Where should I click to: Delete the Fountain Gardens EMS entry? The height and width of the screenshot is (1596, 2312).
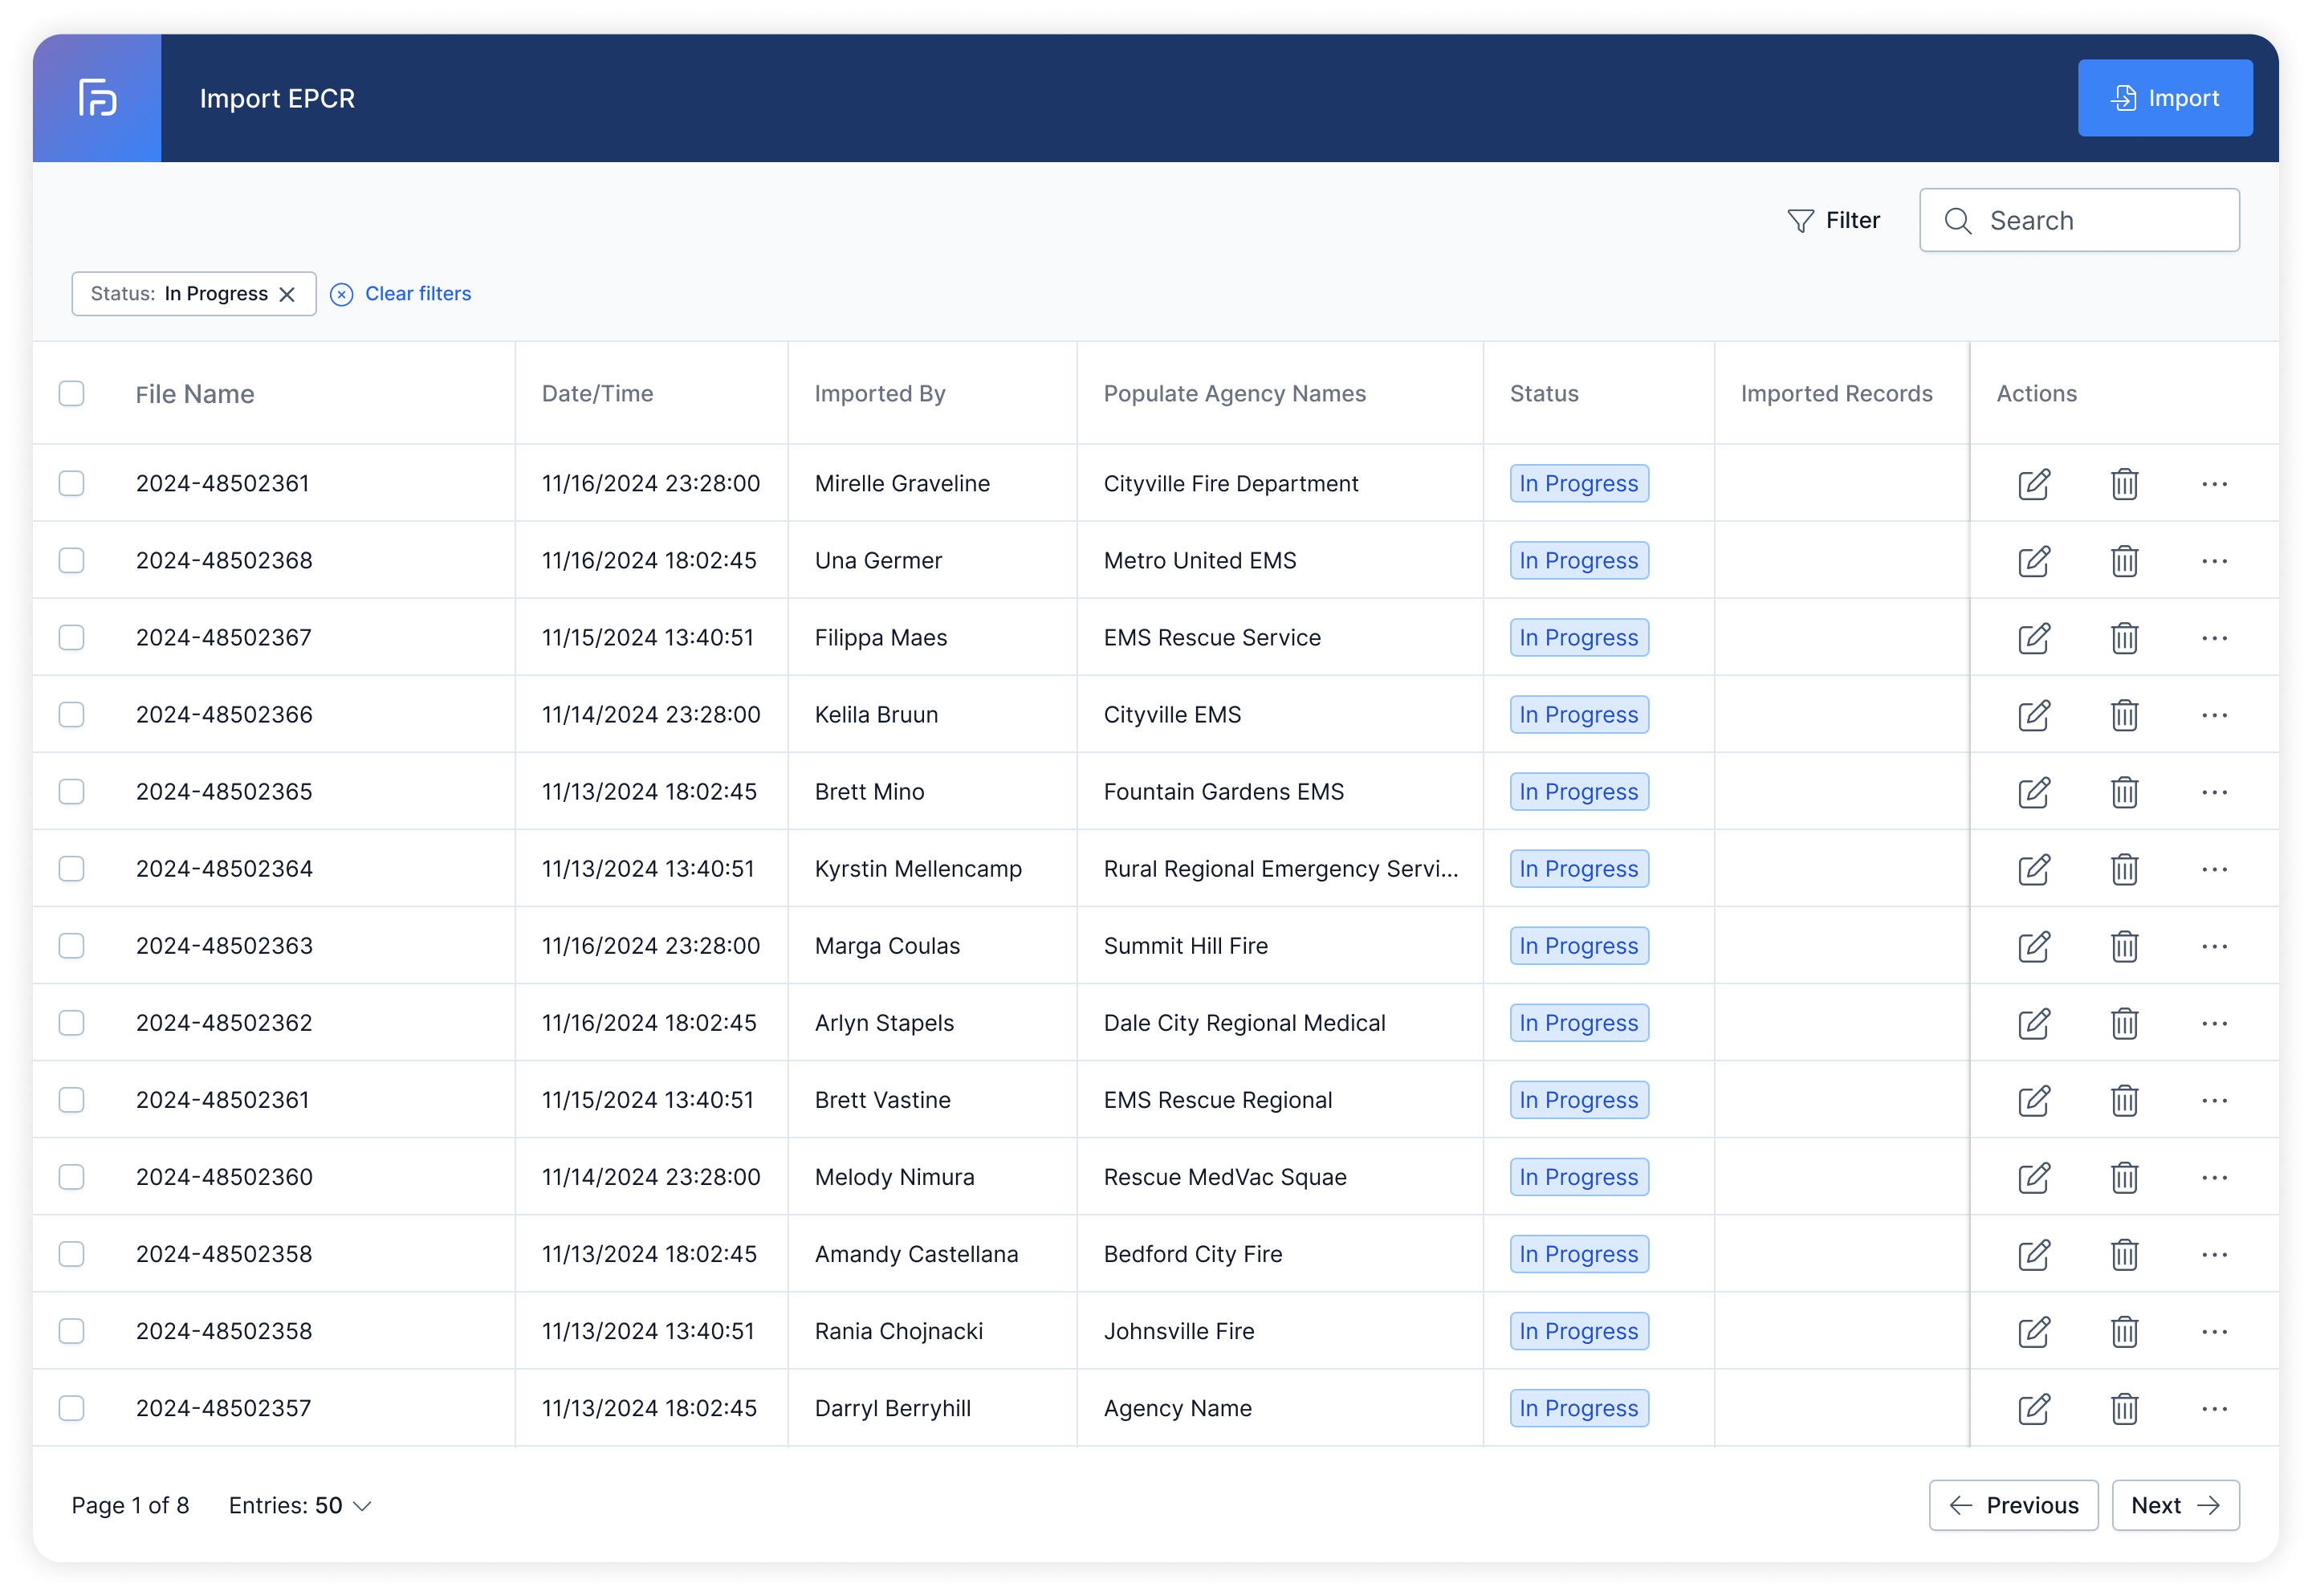tap(2124, 792)
